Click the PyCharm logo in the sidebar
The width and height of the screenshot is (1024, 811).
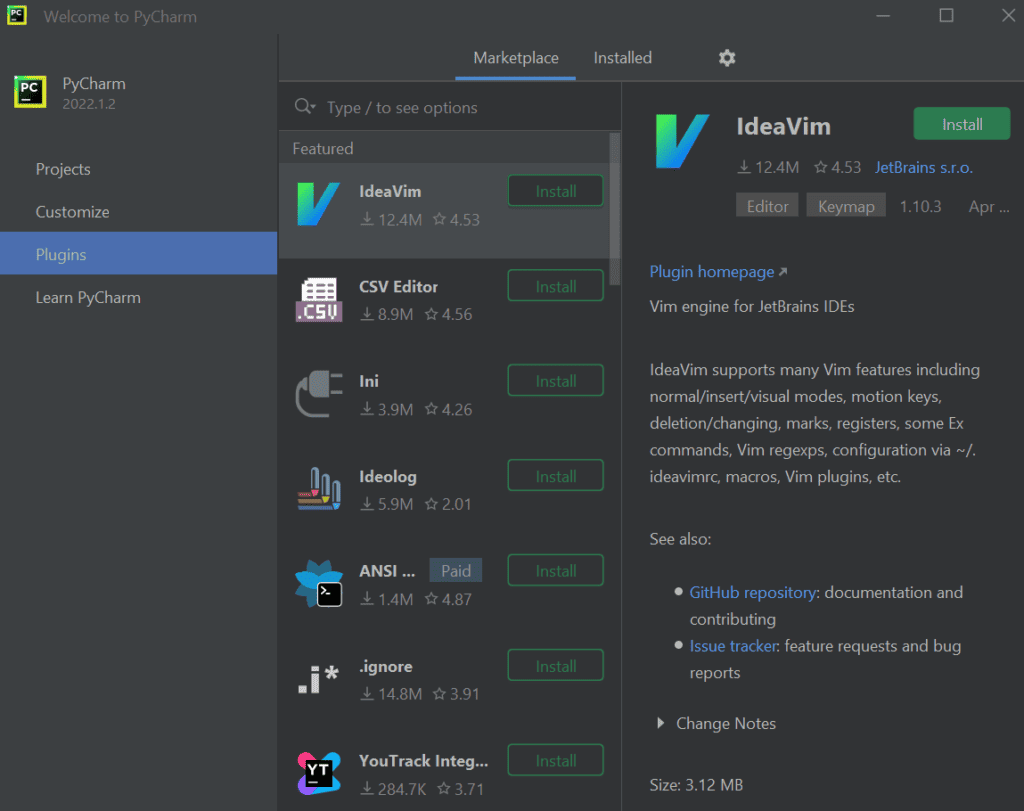point(30,91)
